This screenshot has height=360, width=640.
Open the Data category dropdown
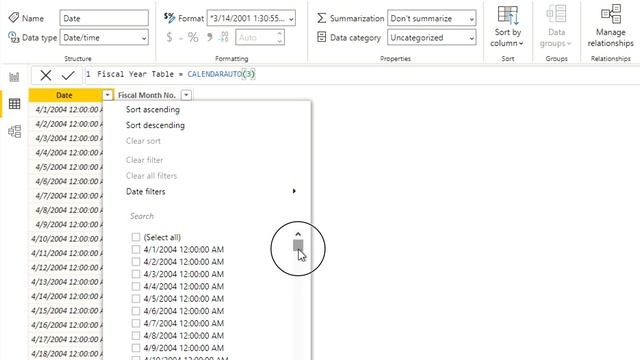tap(471, 38)
